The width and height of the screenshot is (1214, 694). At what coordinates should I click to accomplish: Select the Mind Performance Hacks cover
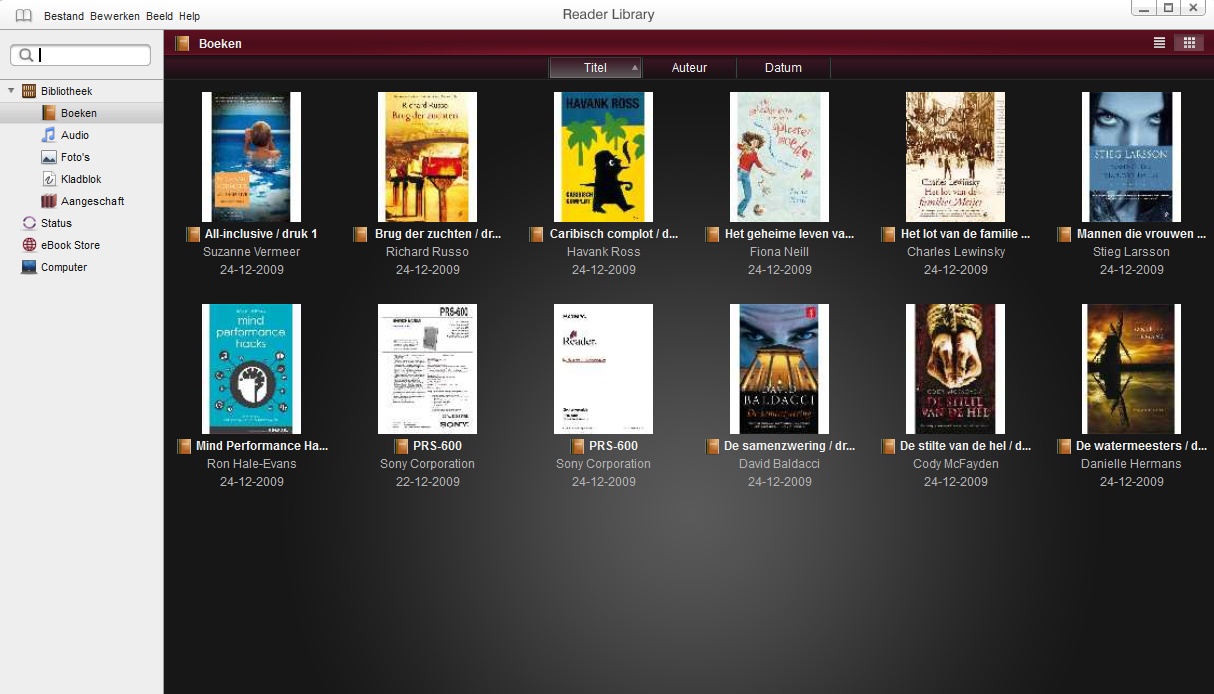[251, 369]
